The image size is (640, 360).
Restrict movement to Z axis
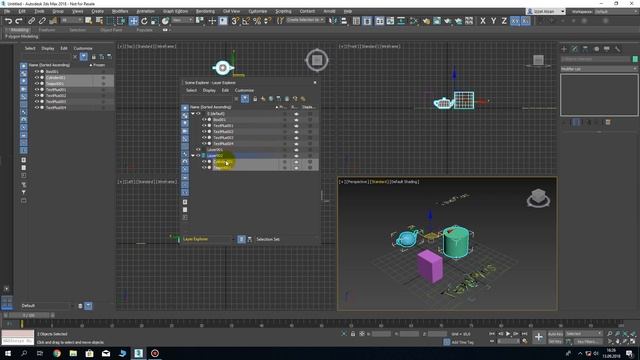(x=504, y=21)
